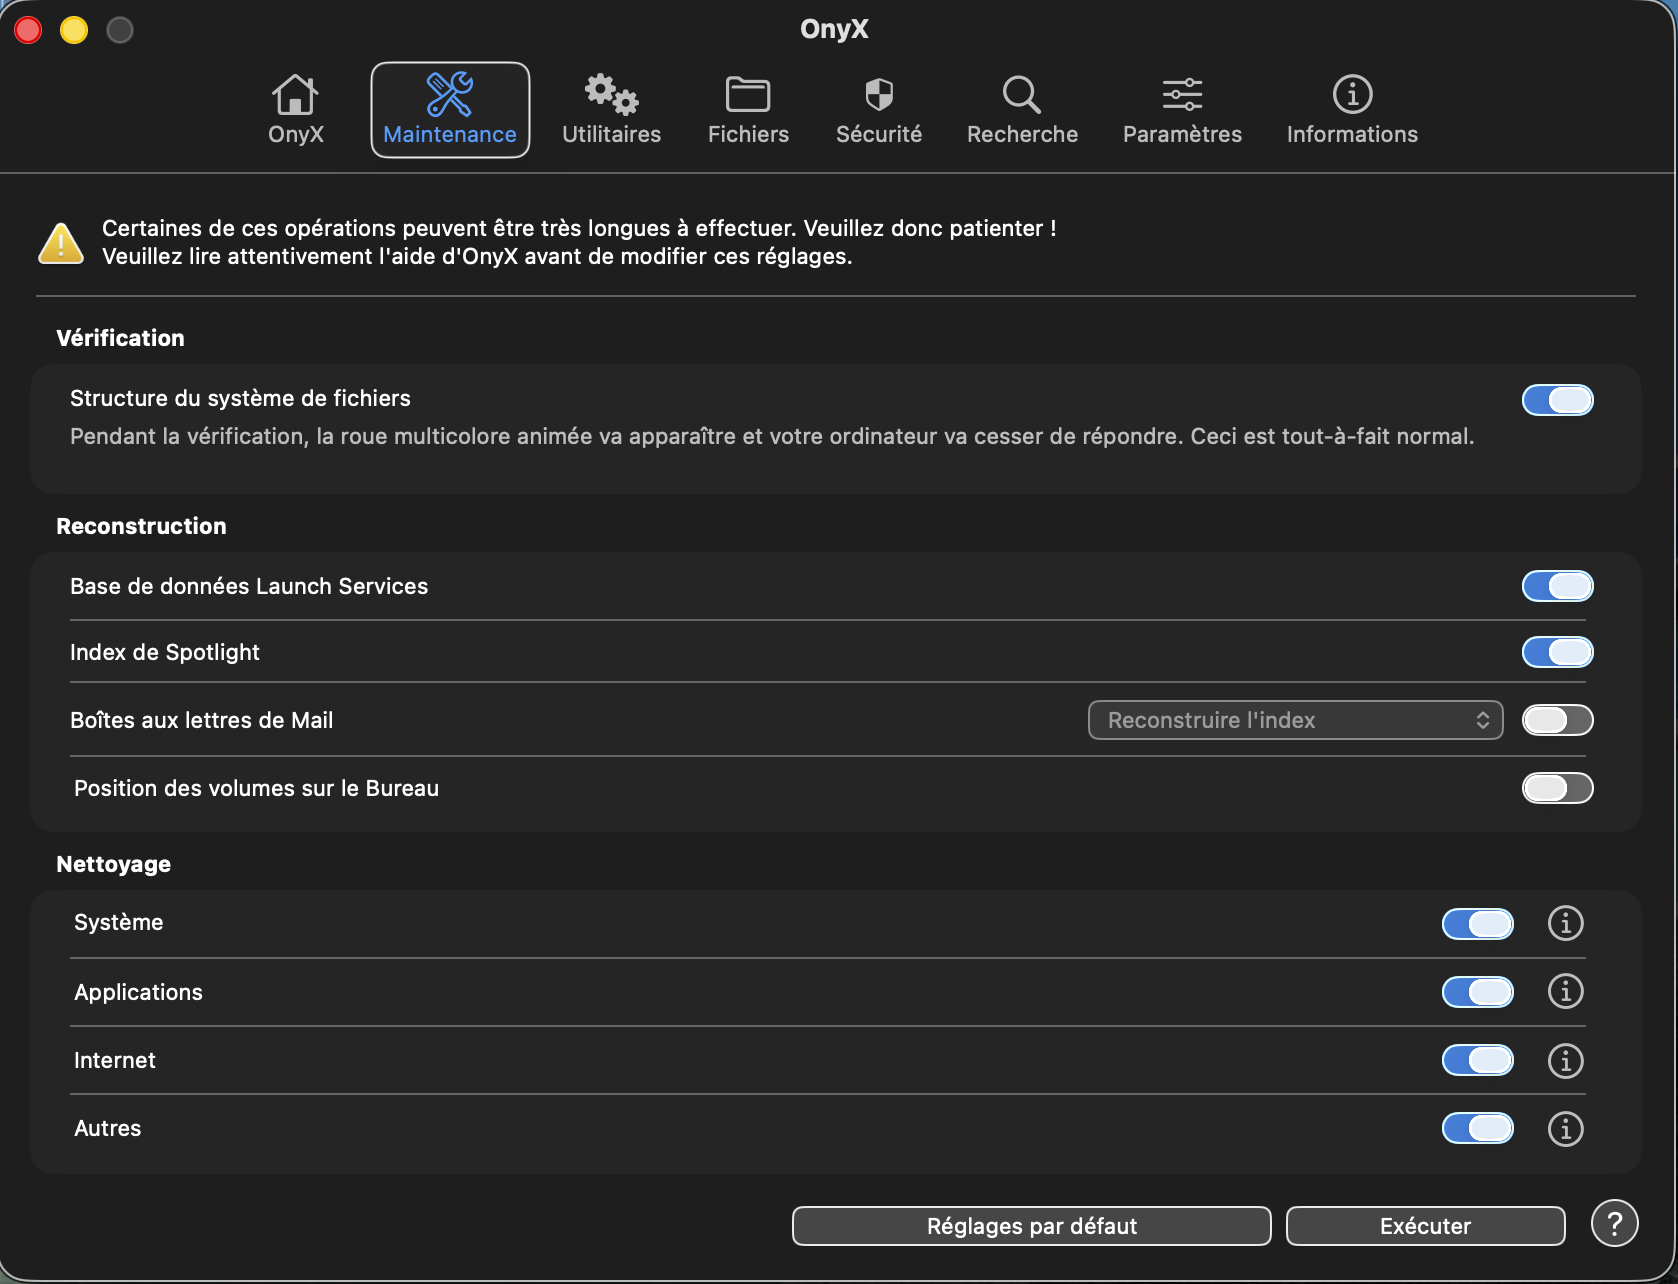Image resolution: width=1678 pixels, height=1284 pixels.
Task: Run maintenance with Exécuter button
Action: [x=1425, y=1226]
